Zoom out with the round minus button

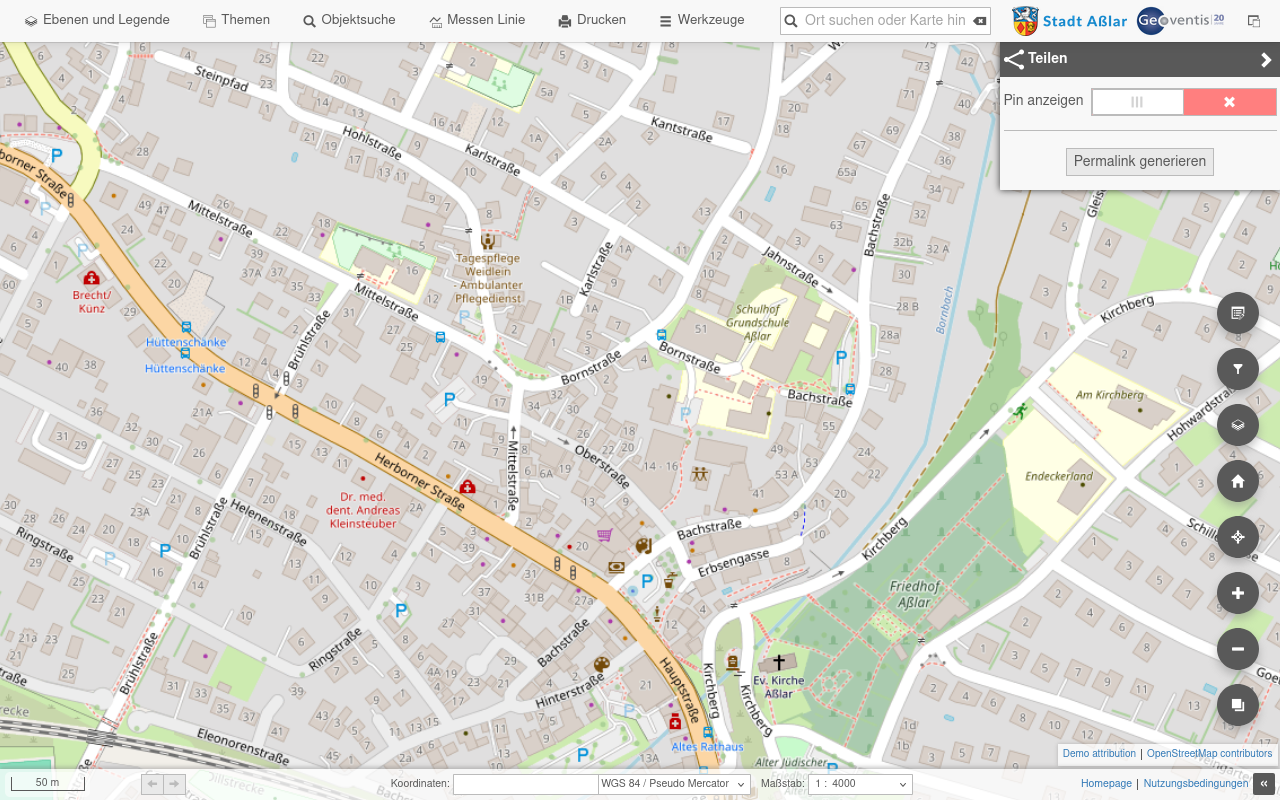pos(1238,649)
